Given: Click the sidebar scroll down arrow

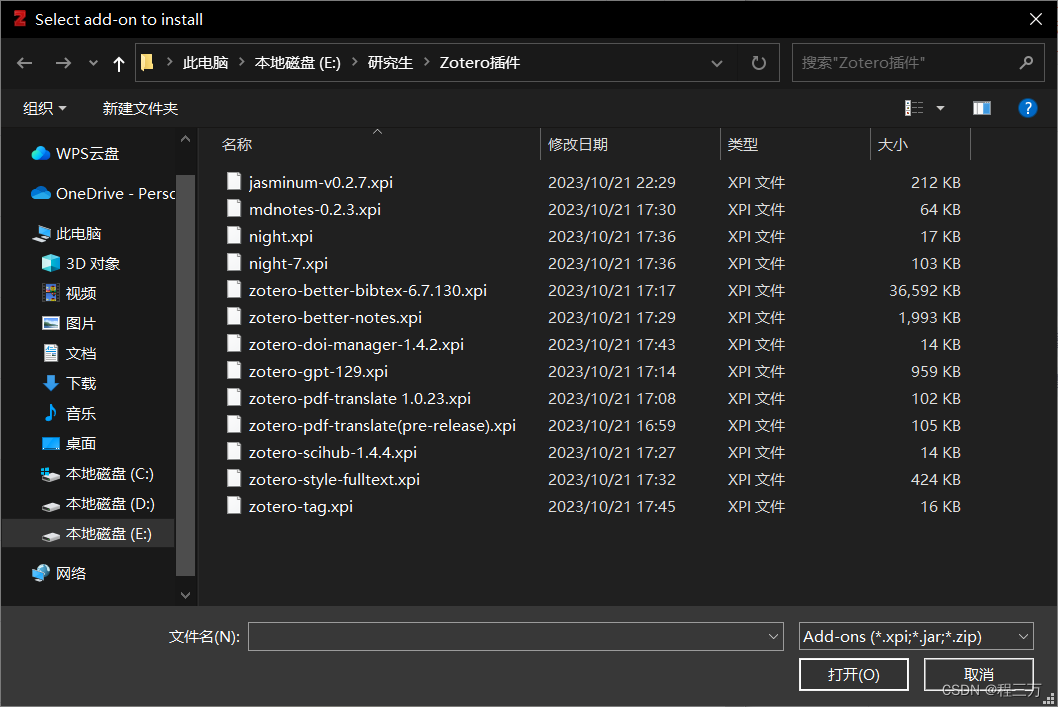Looking at the screenshot, I should [x=186, y=595].
